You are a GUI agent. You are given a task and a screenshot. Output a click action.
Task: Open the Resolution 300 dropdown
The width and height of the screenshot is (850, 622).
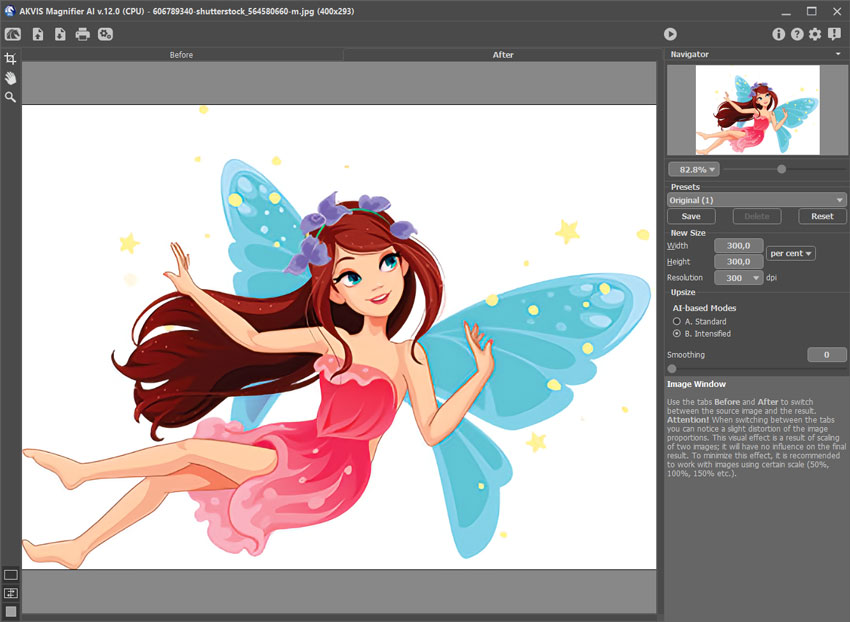click(738, 278)
